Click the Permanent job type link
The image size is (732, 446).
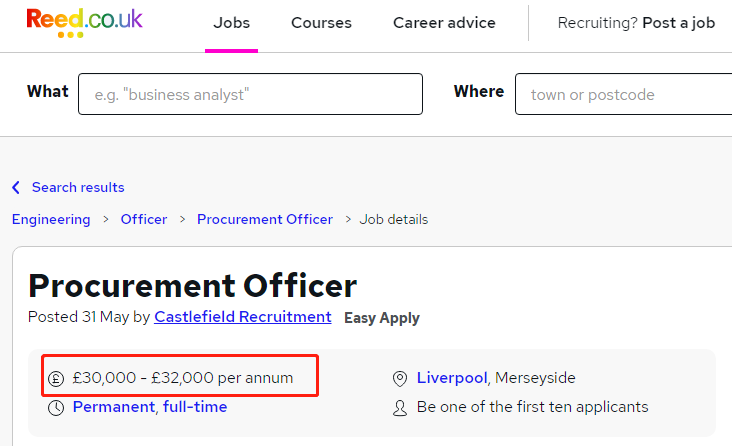coord(114,407)
